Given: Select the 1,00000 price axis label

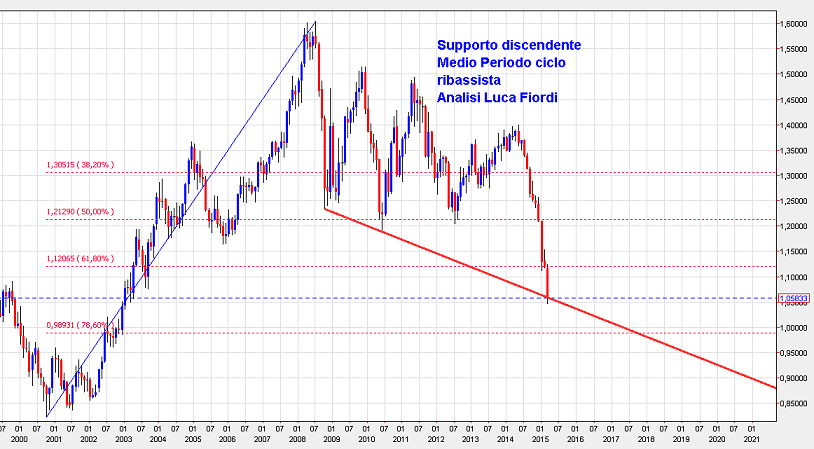Looking at the screenshot, I should 794,328.
